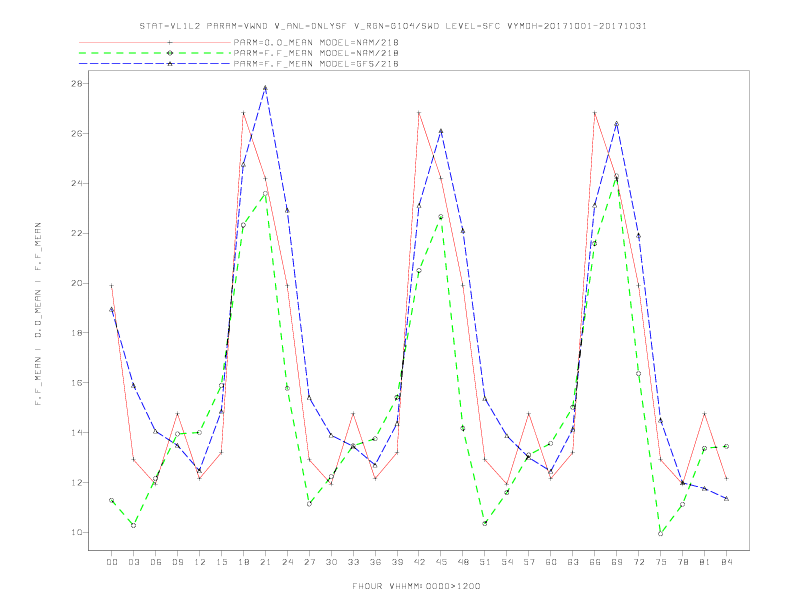Click x-axis tick label 33
This screenshot has height=612, width=792.
tap(353, 562)
